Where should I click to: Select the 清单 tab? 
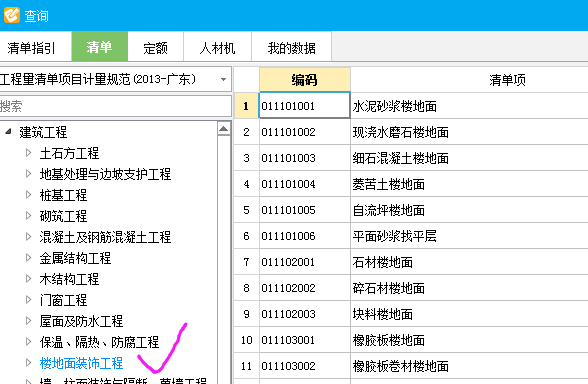pos(99,47)
